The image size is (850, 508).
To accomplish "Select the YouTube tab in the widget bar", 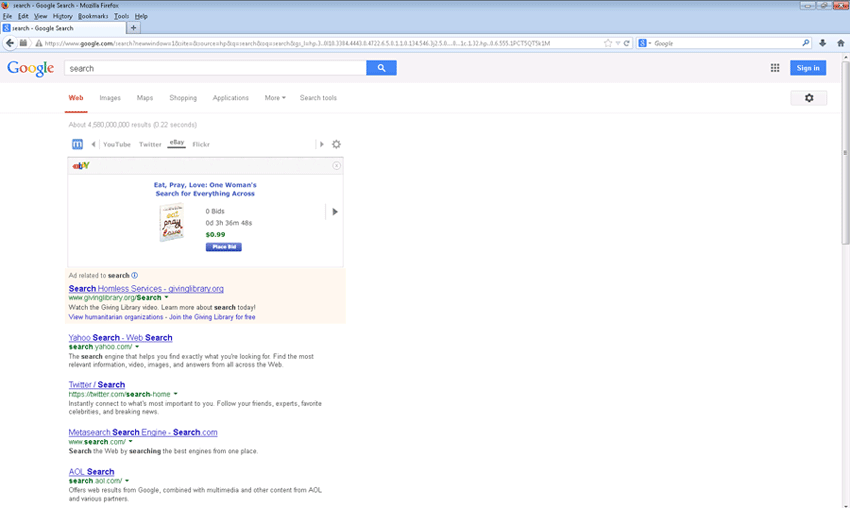I will (x=117, y=144).
